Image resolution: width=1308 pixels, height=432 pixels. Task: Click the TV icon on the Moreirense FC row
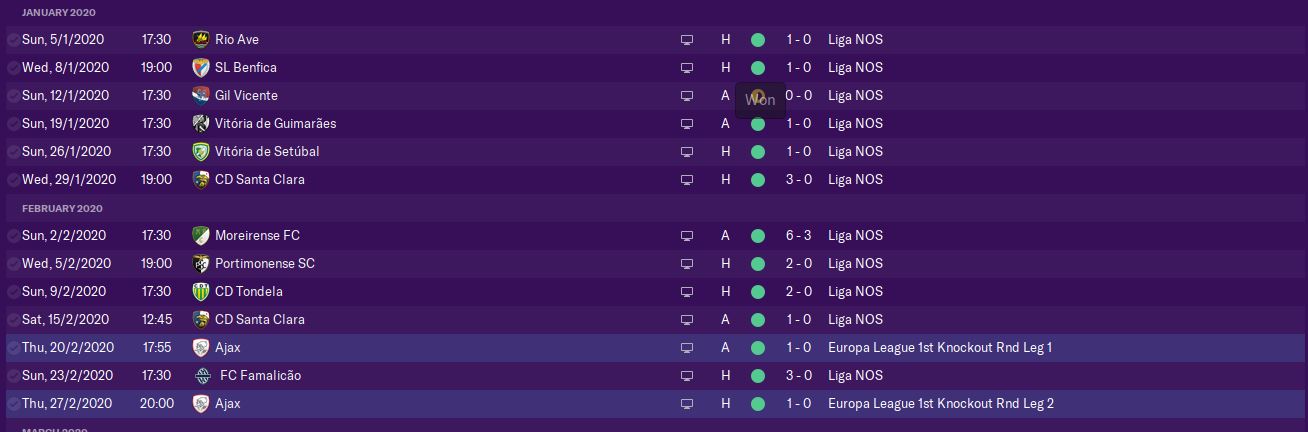[x=686, y=236]
